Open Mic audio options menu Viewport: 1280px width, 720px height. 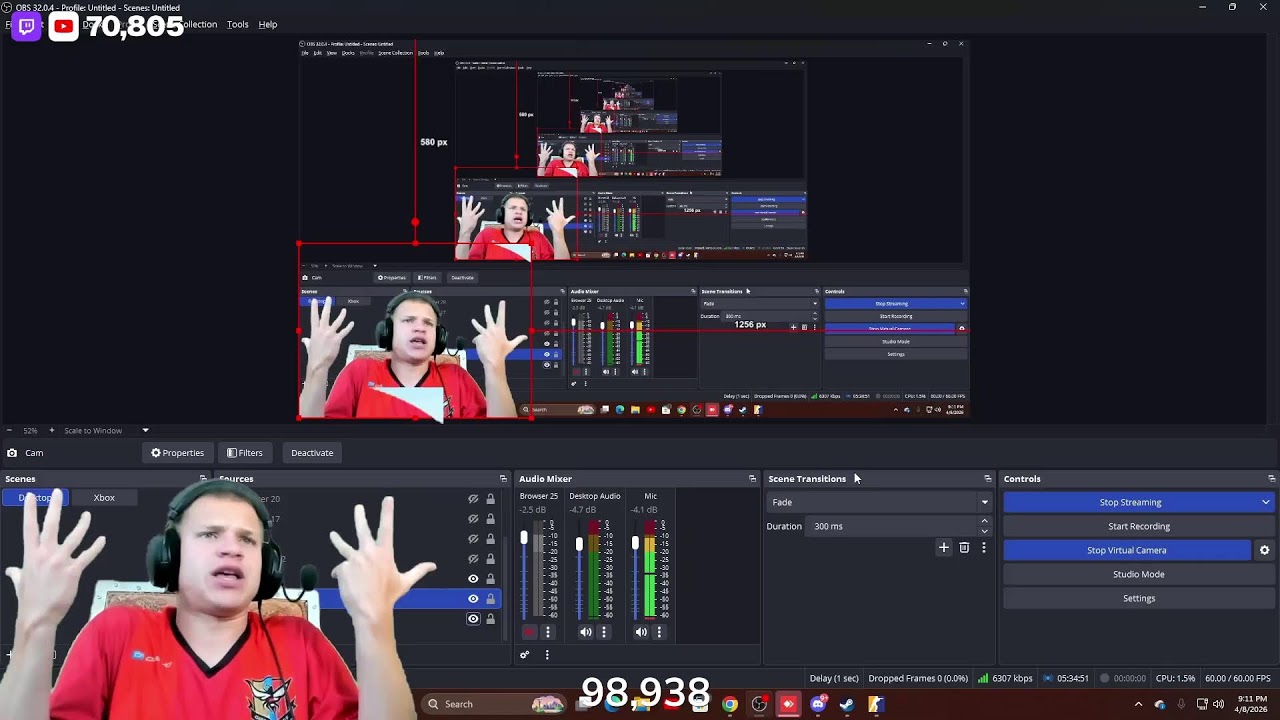(x=659, y=632)
